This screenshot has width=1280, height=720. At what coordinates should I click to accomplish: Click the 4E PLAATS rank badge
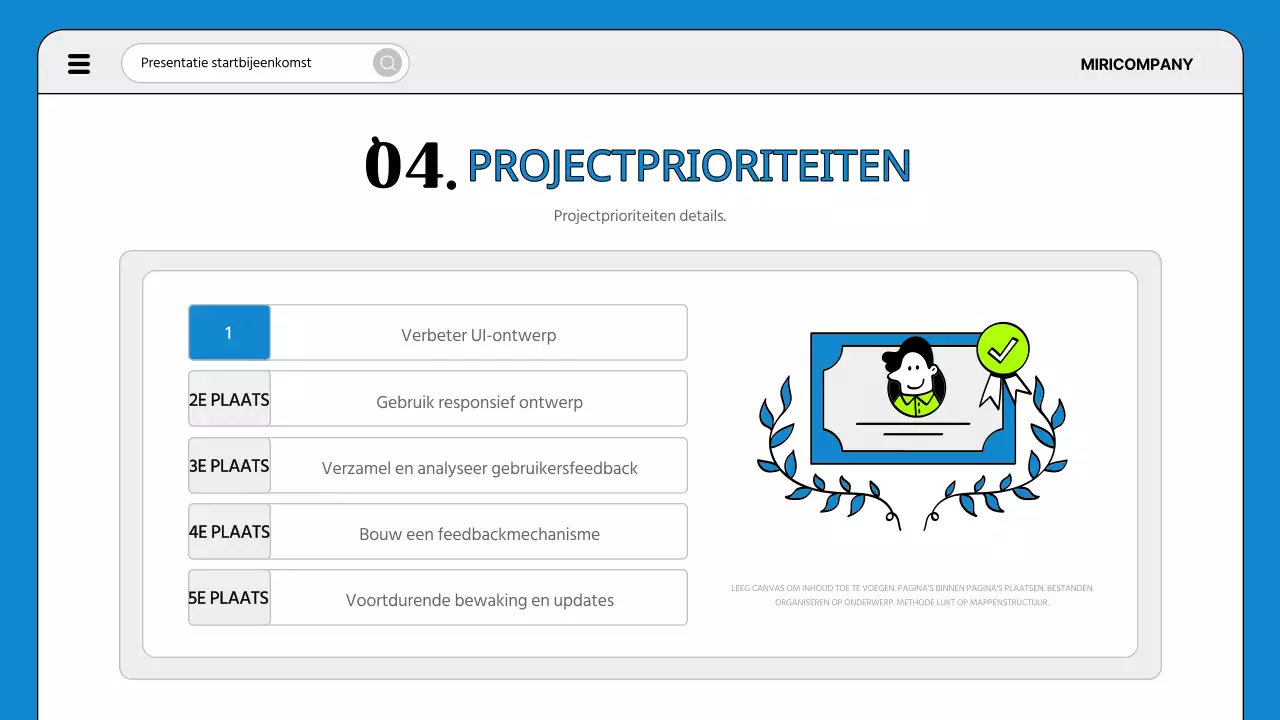[228, 531]
